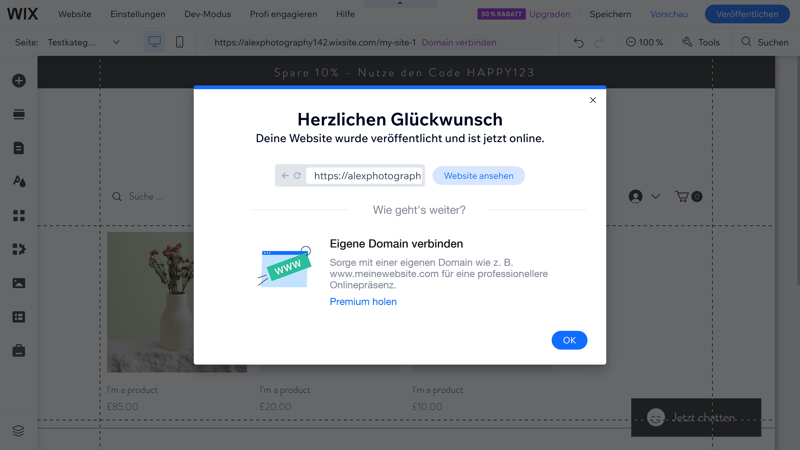Screen dimensions: 800x450
Task: Click Vorschau preview
Action: [x=669, y=14]
